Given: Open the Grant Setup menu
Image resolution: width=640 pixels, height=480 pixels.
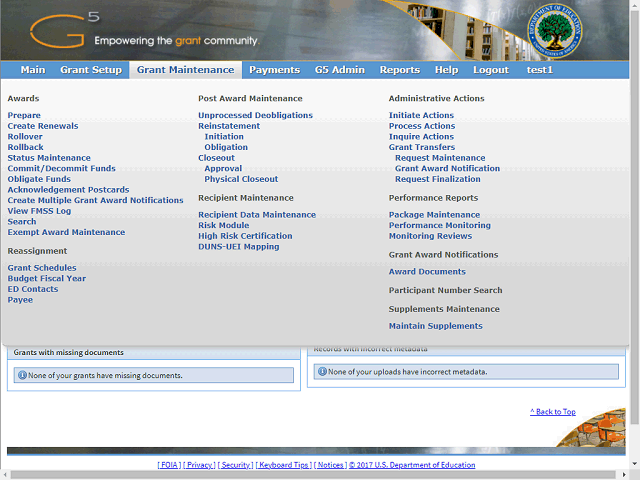Looking at the screenshot, I should click(91, 70).
